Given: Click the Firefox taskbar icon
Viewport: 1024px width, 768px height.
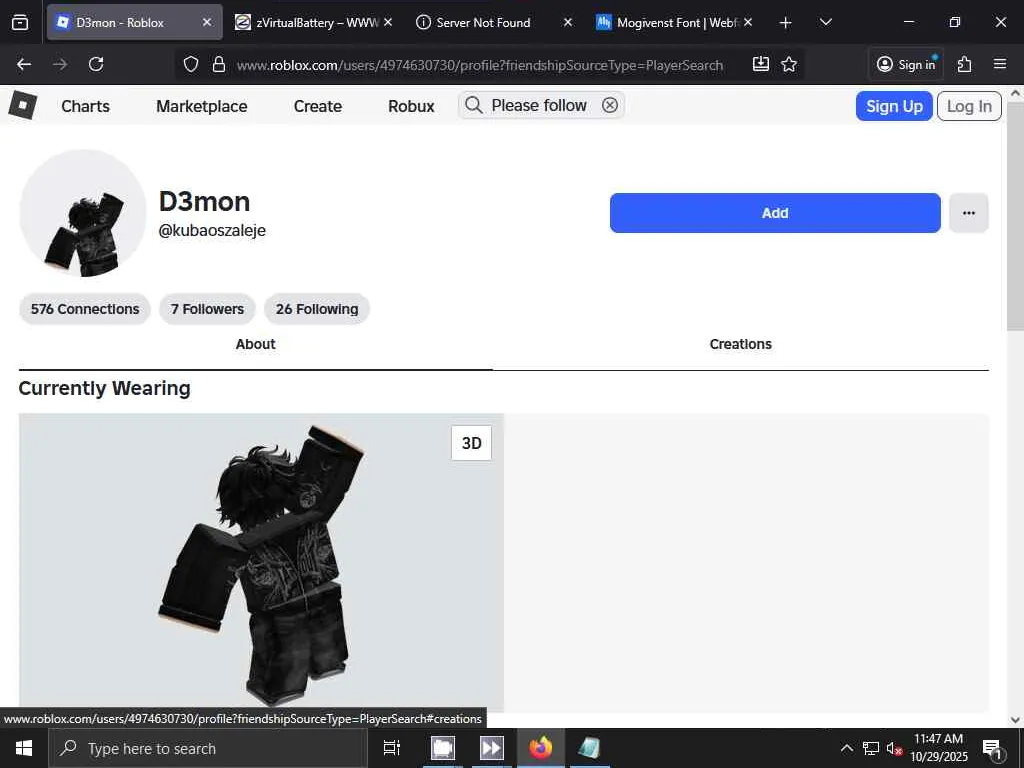Looking at the screenshot, I should 541,748.
